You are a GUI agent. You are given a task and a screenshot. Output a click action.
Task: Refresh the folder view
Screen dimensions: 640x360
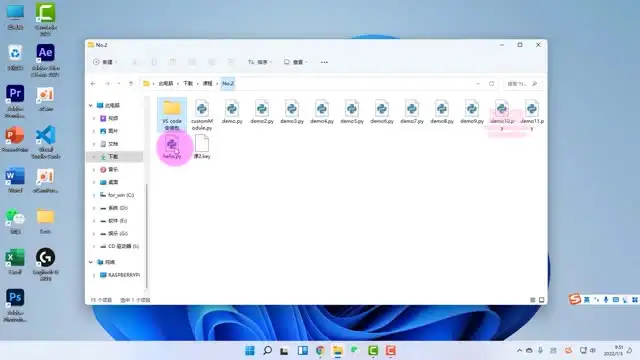(491, 84)
